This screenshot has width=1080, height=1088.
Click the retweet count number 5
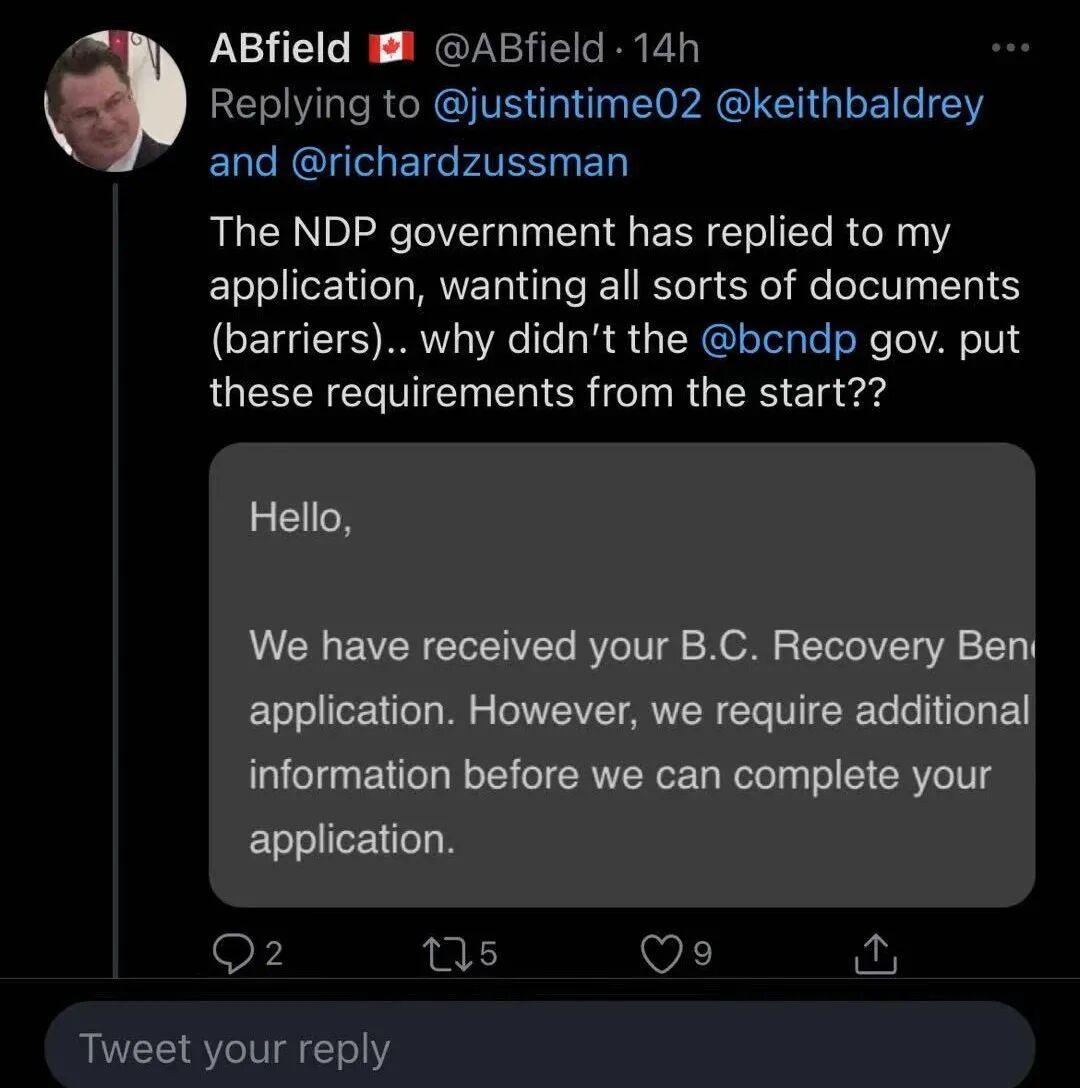(488, 955)
